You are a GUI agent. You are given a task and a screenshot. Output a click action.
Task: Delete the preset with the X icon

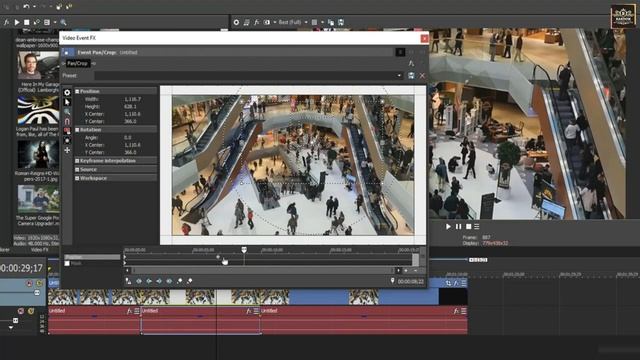click(422, 76)
